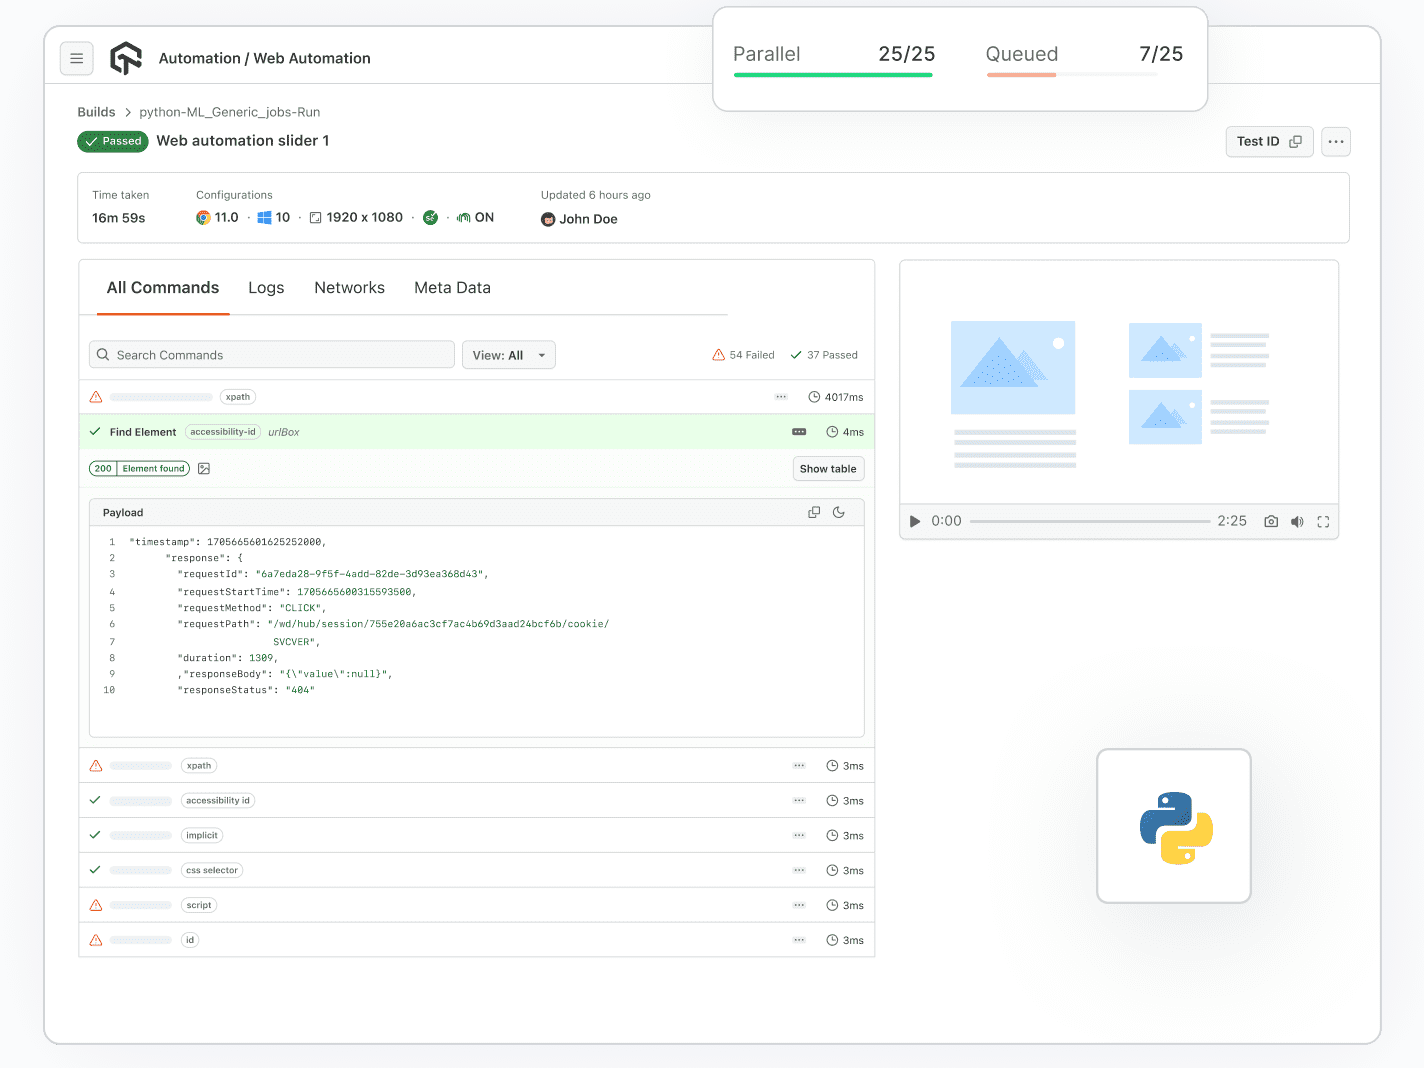The image size is (1424, 1068).
Task: Click the ON network toggle in Configurations
Action: pos(464,217)
